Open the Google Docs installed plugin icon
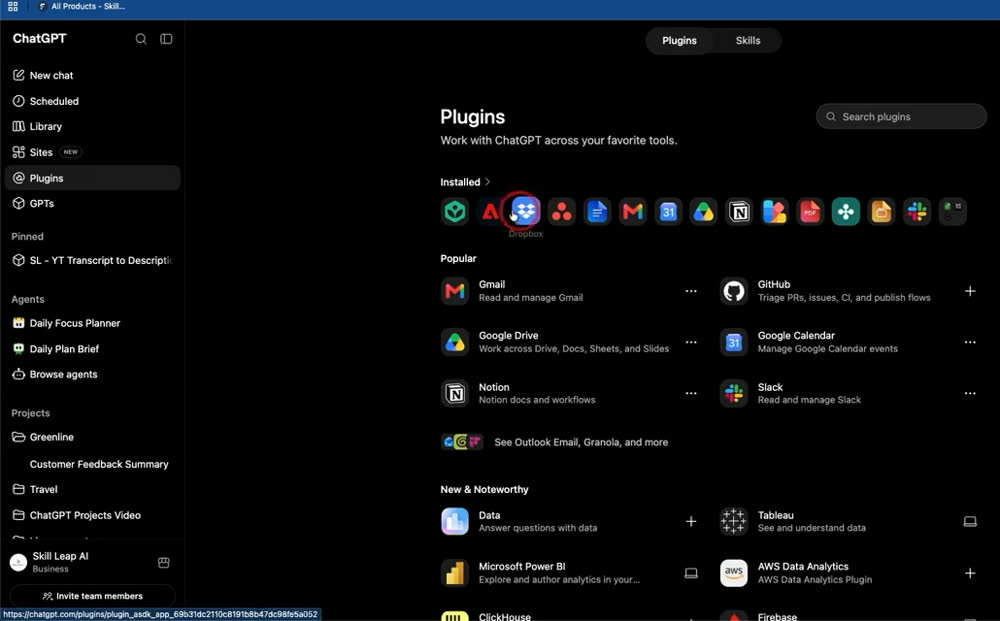 [x=597, y=211]
